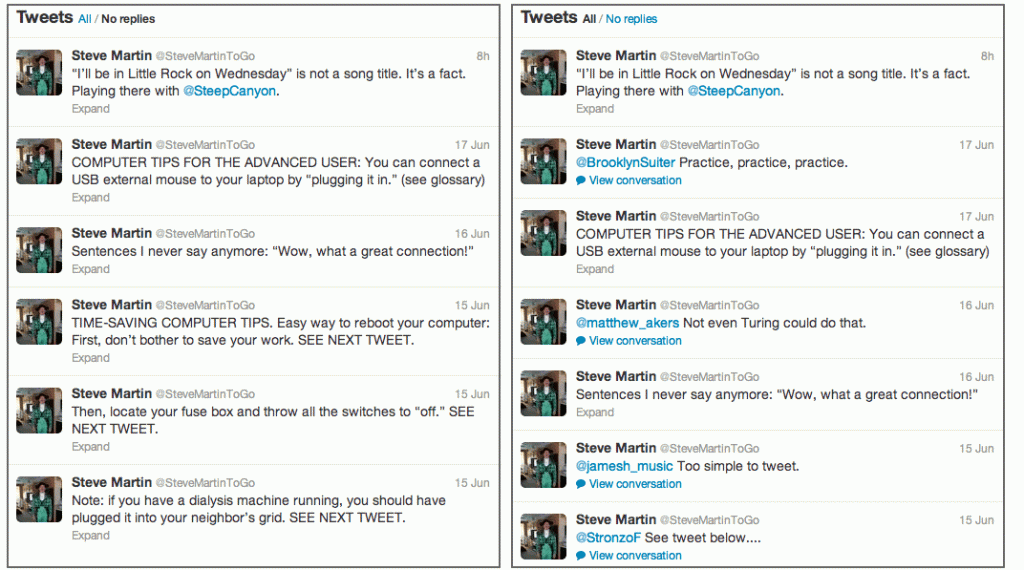The height and width of the screenshot is (570, 1024).
Task: Switch to All tab in left panel
Action: 85,19
